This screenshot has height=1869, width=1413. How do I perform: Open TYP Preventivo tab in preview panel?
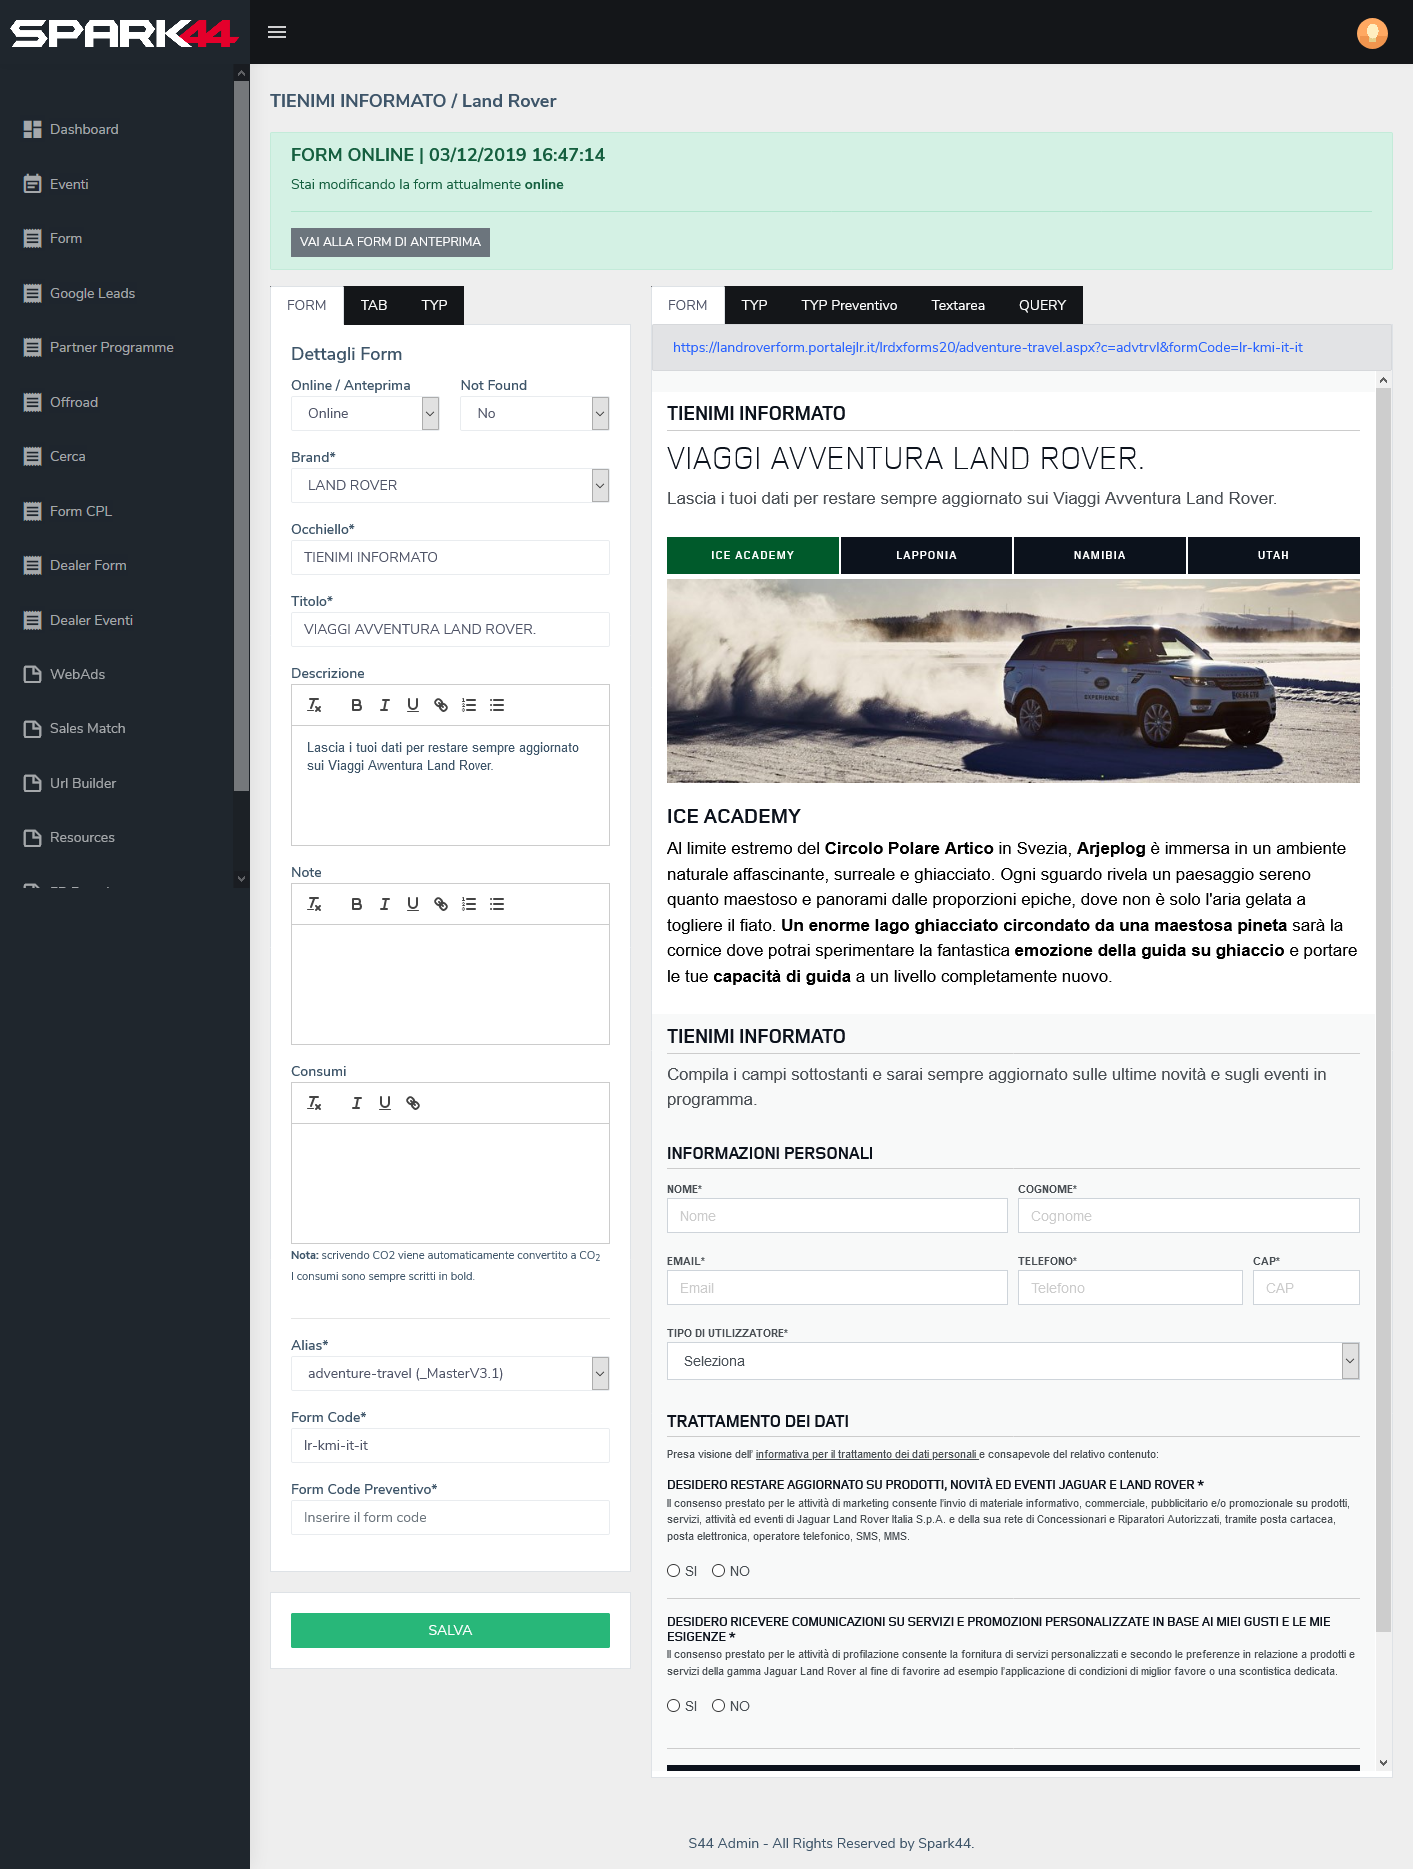coord(849,305)
